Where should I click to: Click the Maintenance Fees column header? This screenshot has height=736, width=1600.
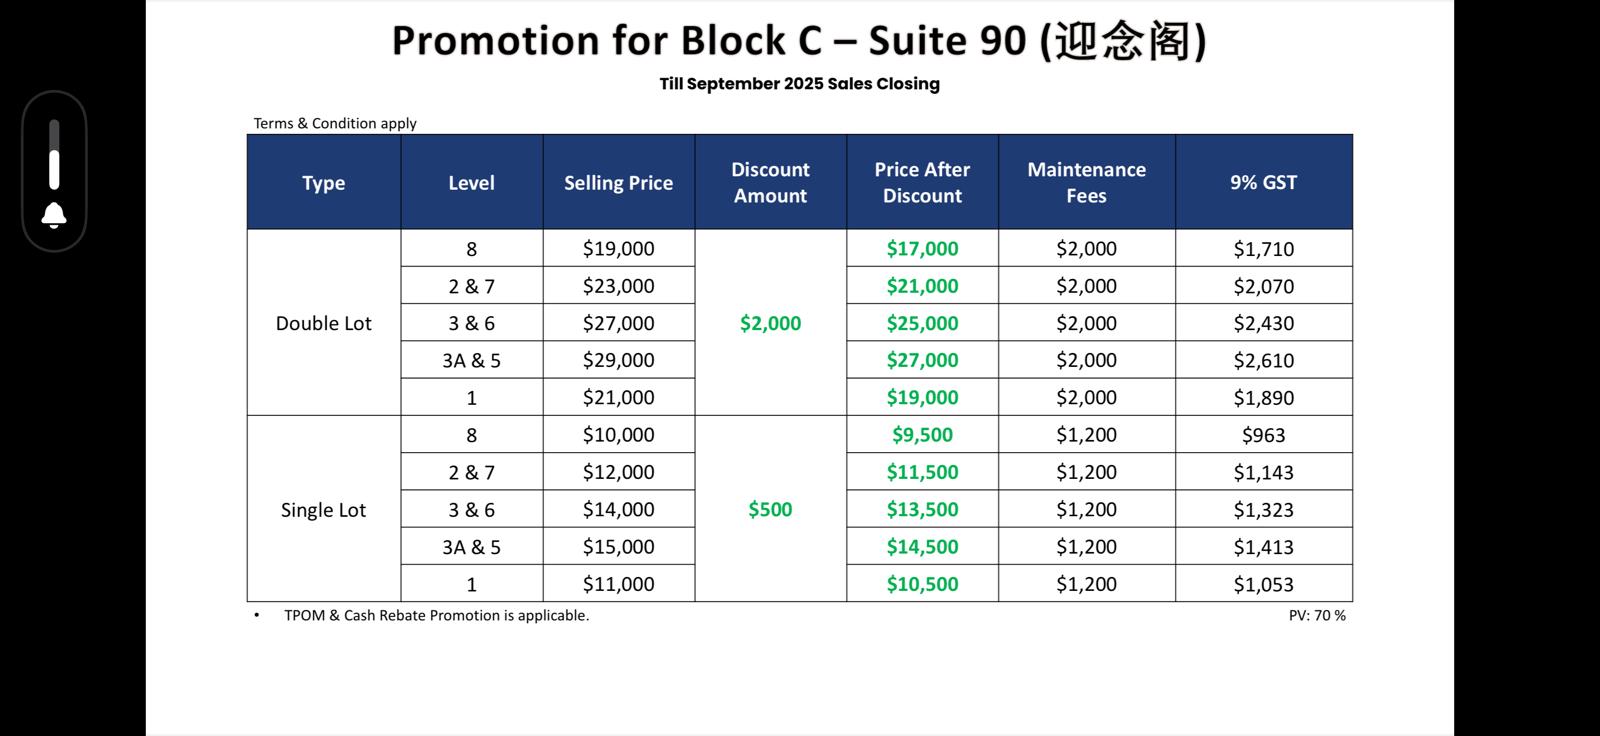1086,183
